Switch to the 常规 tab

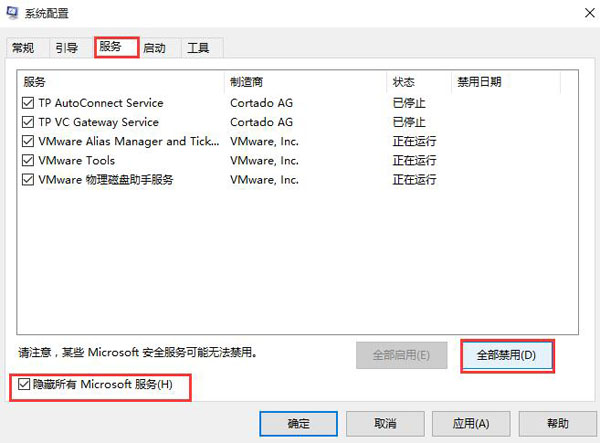22,48
